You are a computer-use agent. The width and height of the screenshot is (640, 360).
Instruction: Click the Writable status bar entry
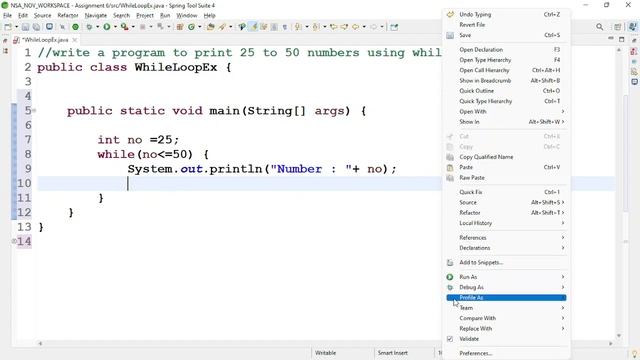[325, 353]
